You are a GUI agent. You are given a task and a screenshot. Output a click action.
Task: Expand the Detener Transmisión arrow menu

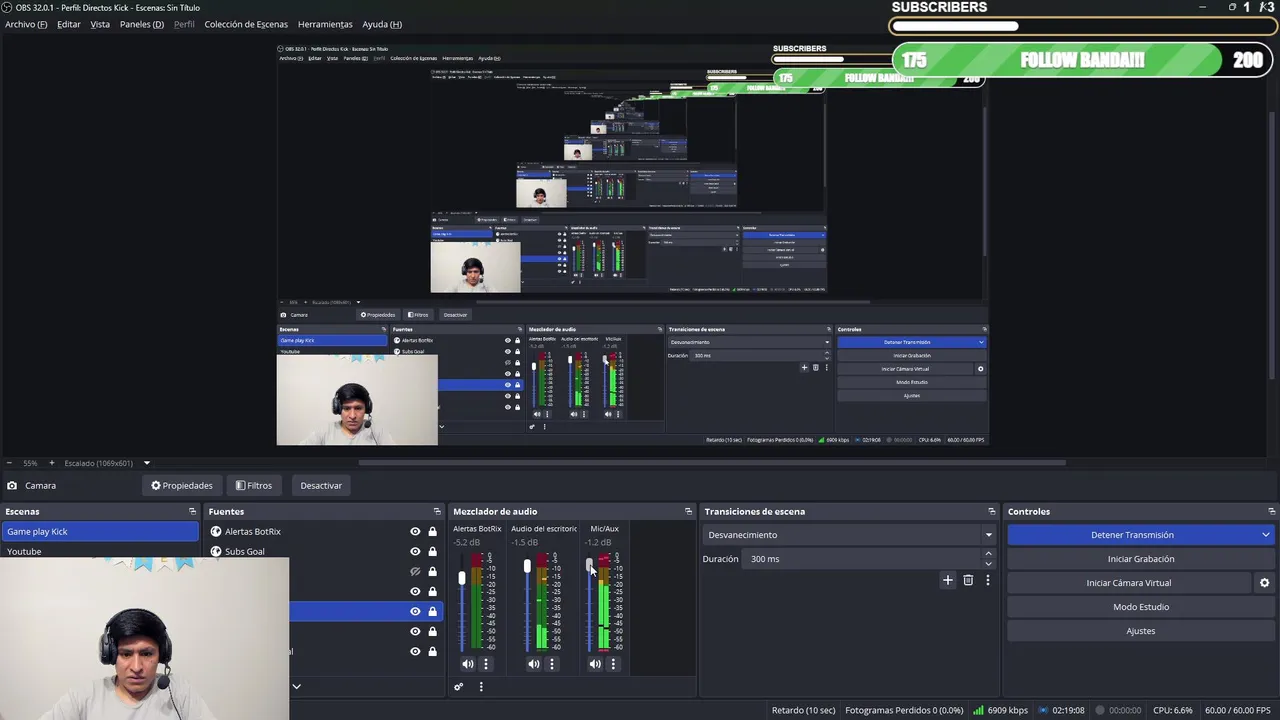(1265, 535)
